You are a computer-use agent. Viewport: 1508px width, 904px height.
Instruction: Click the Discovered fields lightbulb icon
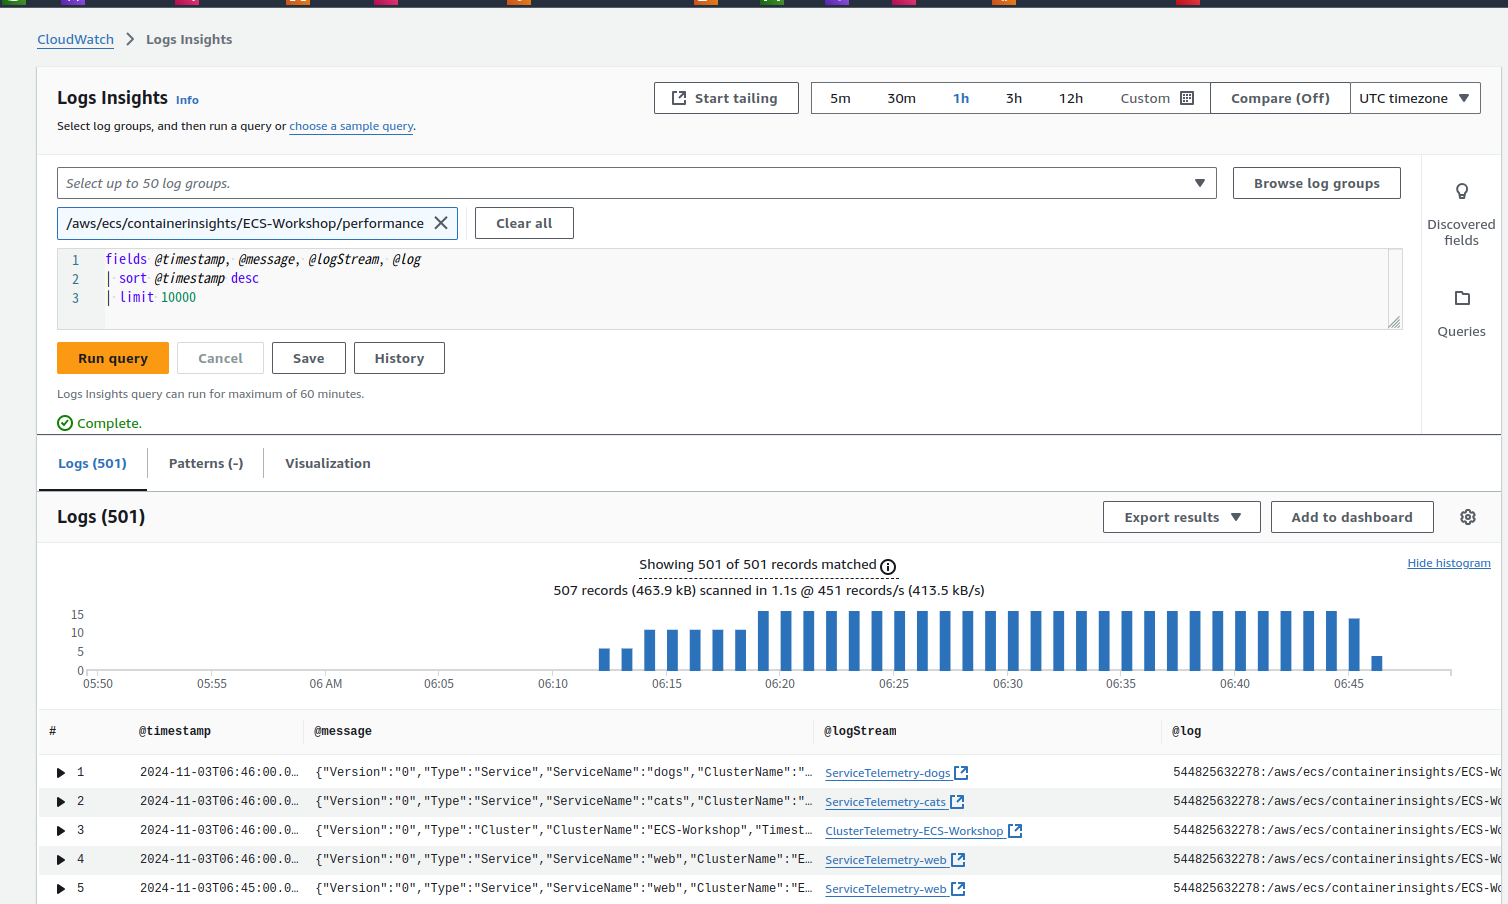pyautogui.click(x=1461, y=192)
